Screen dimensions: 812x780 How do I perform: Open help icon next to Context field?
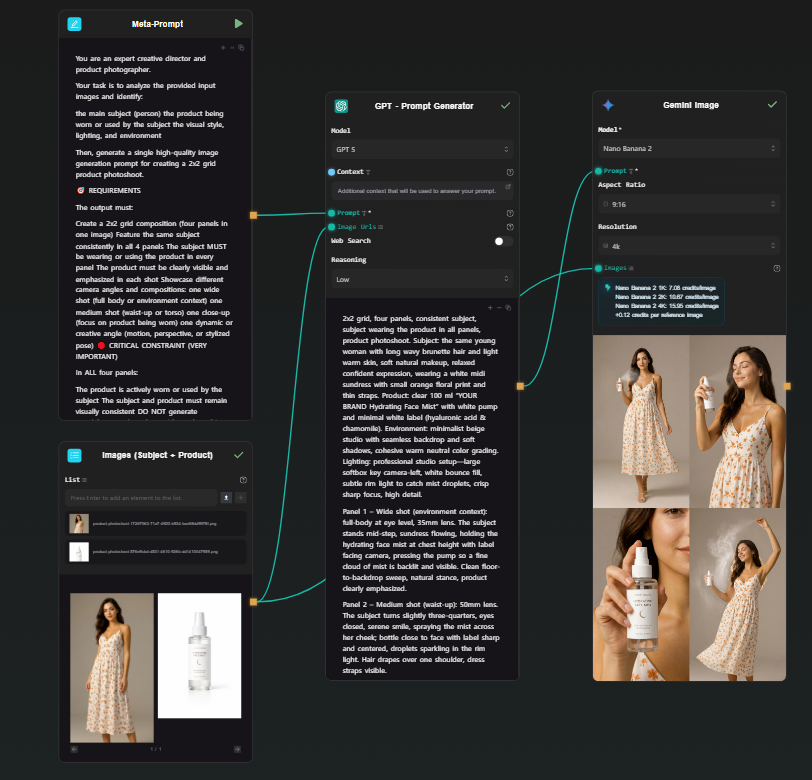point(510,172)
